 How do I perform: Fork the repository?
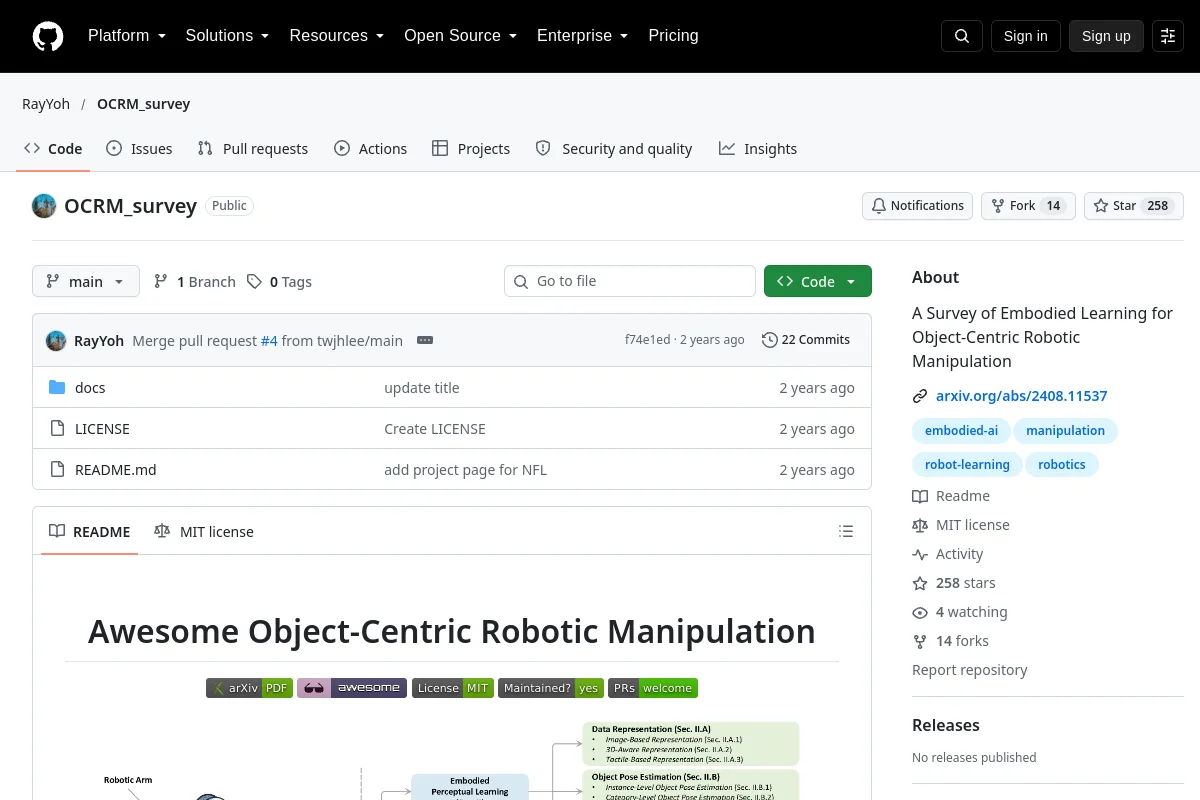point(1028,206)
